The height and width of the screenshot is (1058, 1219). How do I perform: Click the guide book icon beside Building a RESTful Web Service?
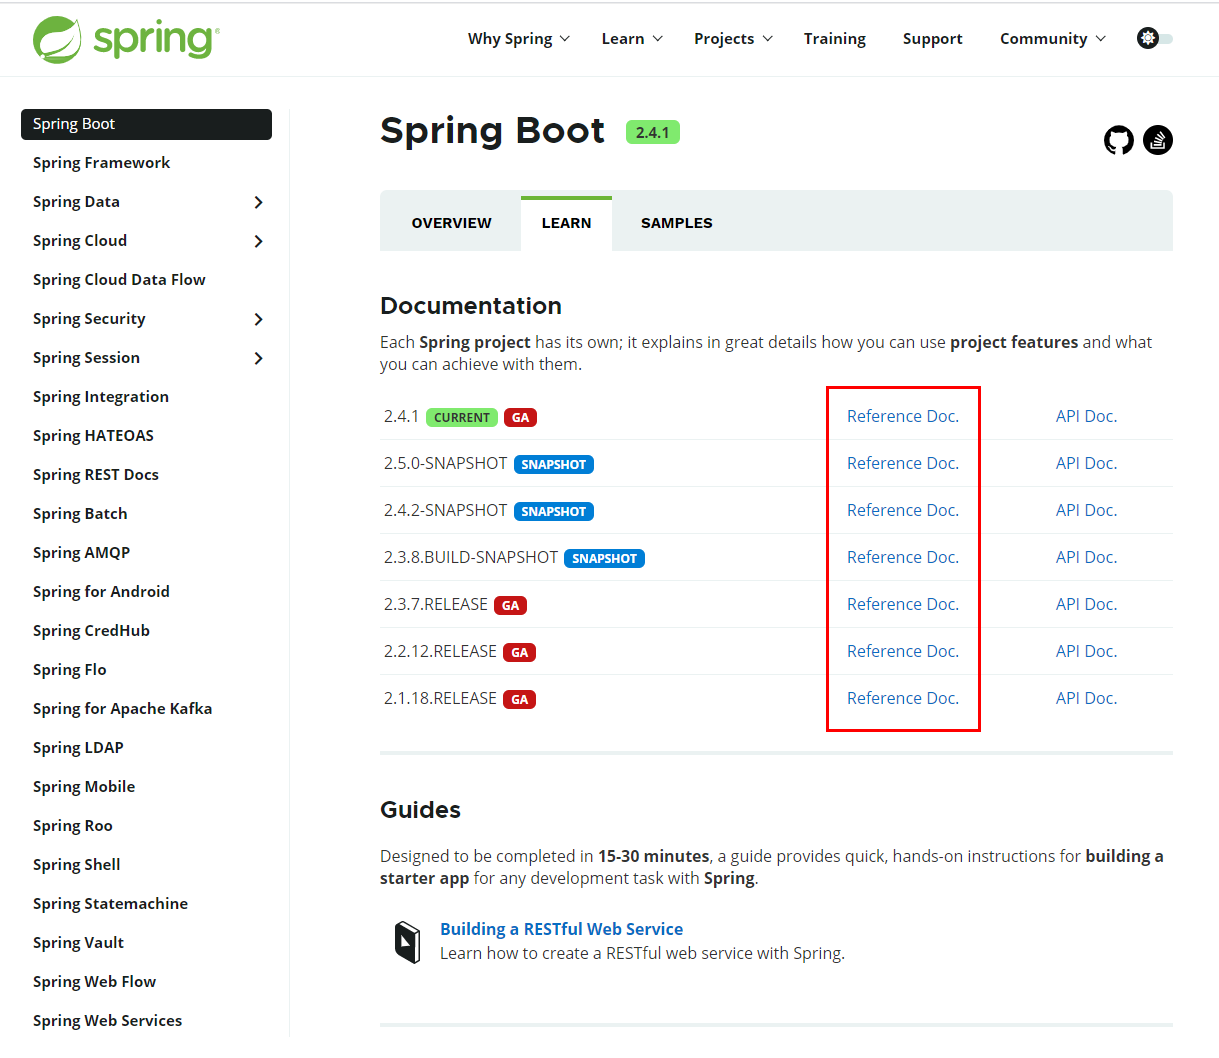(x=407, y=942)
